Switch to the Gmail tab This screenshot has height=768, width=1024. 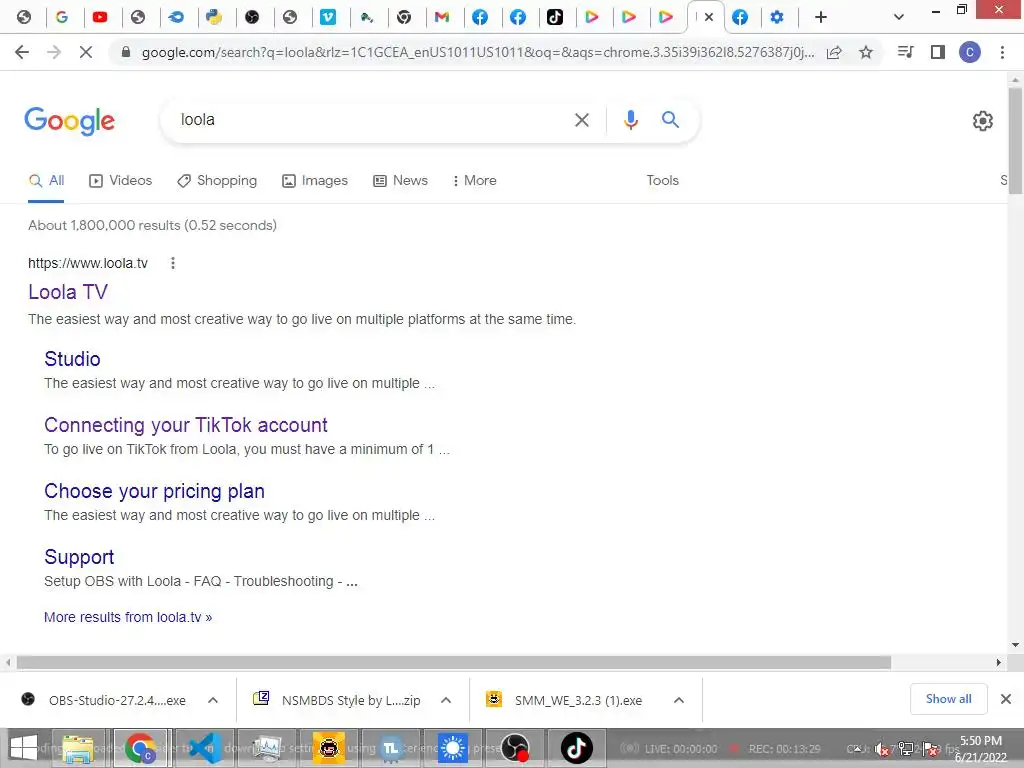pos(442,17)
